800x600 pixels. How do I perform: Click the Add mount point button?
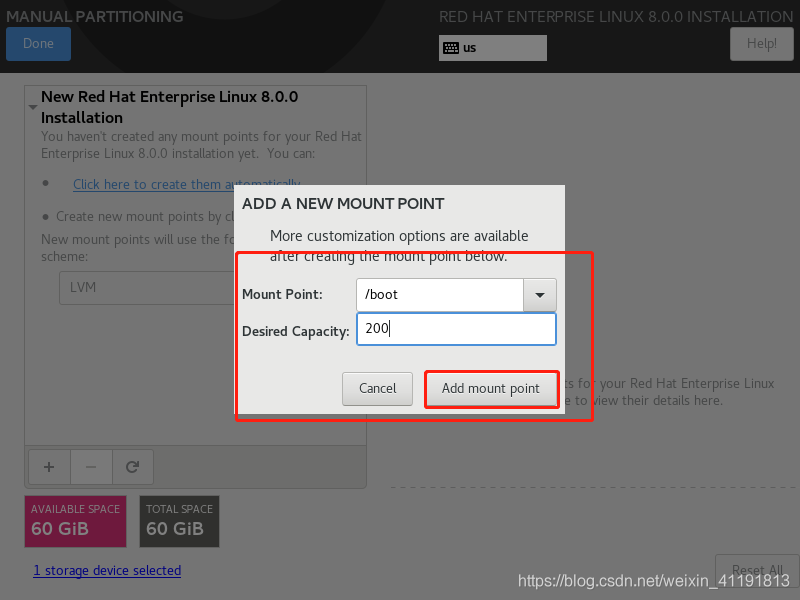pos(491,389)
